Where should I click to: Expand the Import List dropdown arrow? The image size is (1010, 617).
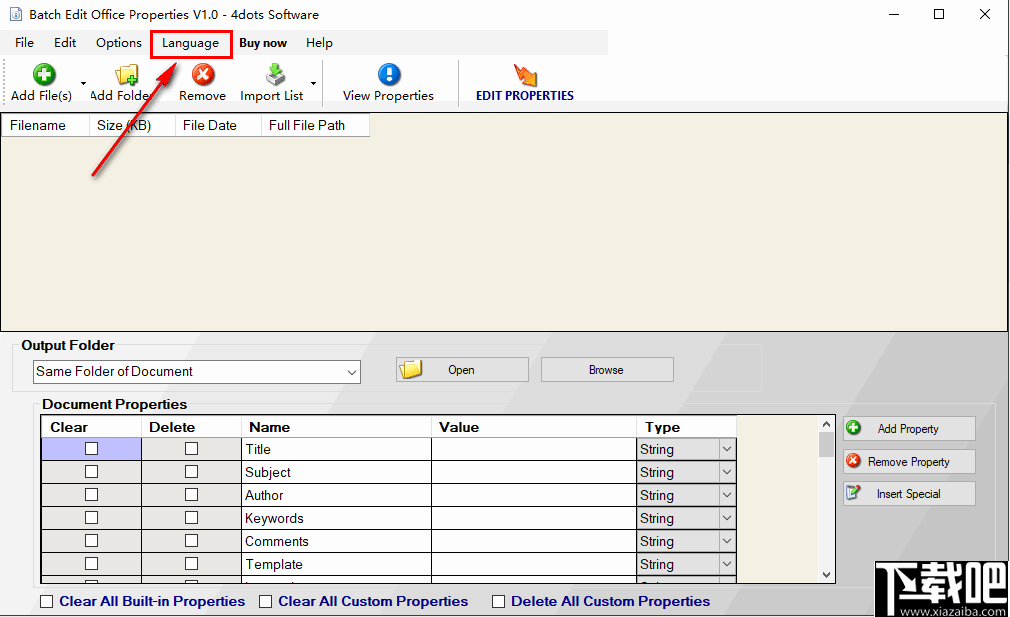tap(312, 82)
